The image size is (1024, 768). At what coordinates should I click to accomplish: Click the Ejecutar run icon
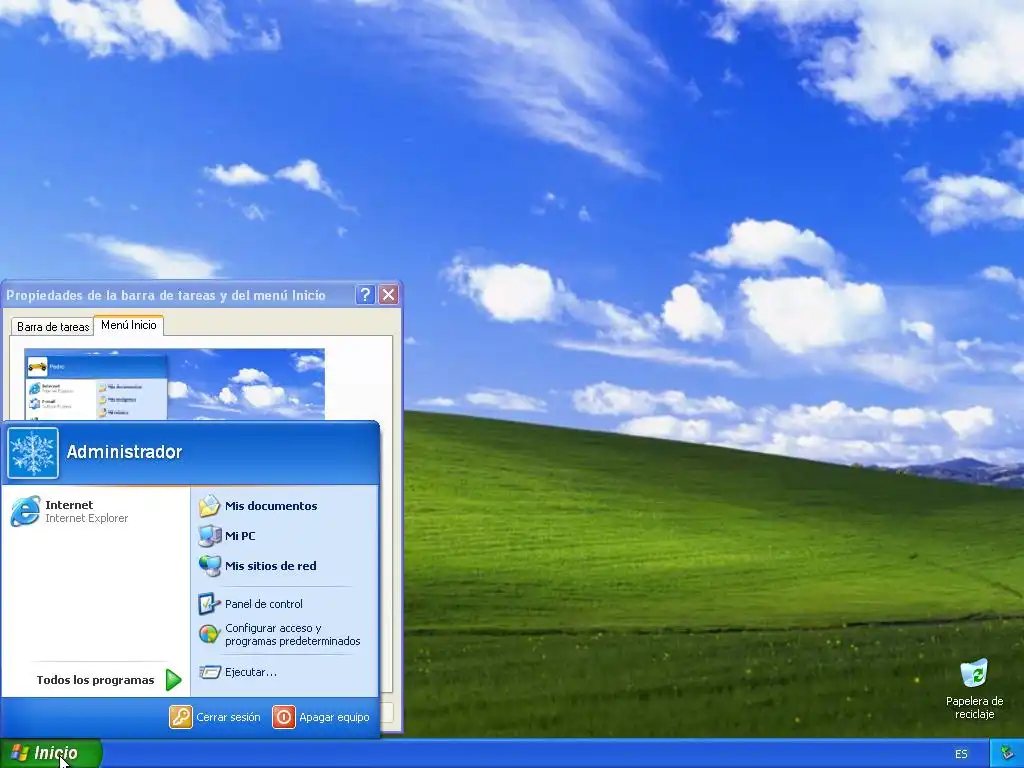[x=210, y=672]
